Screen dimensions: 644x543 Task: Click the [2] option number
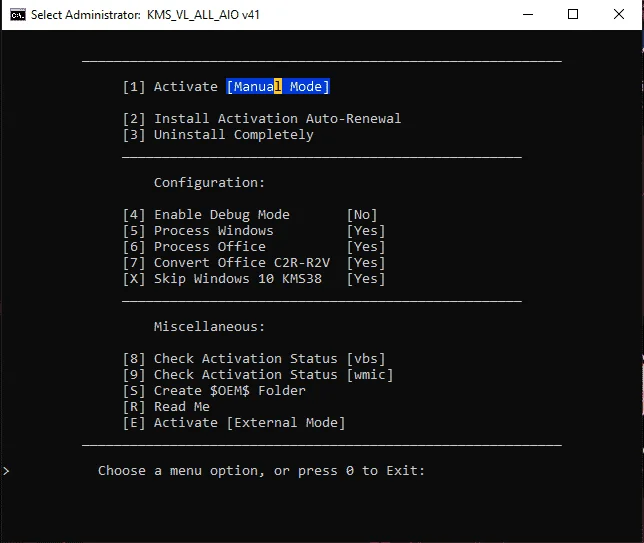(x=134, y=119)
